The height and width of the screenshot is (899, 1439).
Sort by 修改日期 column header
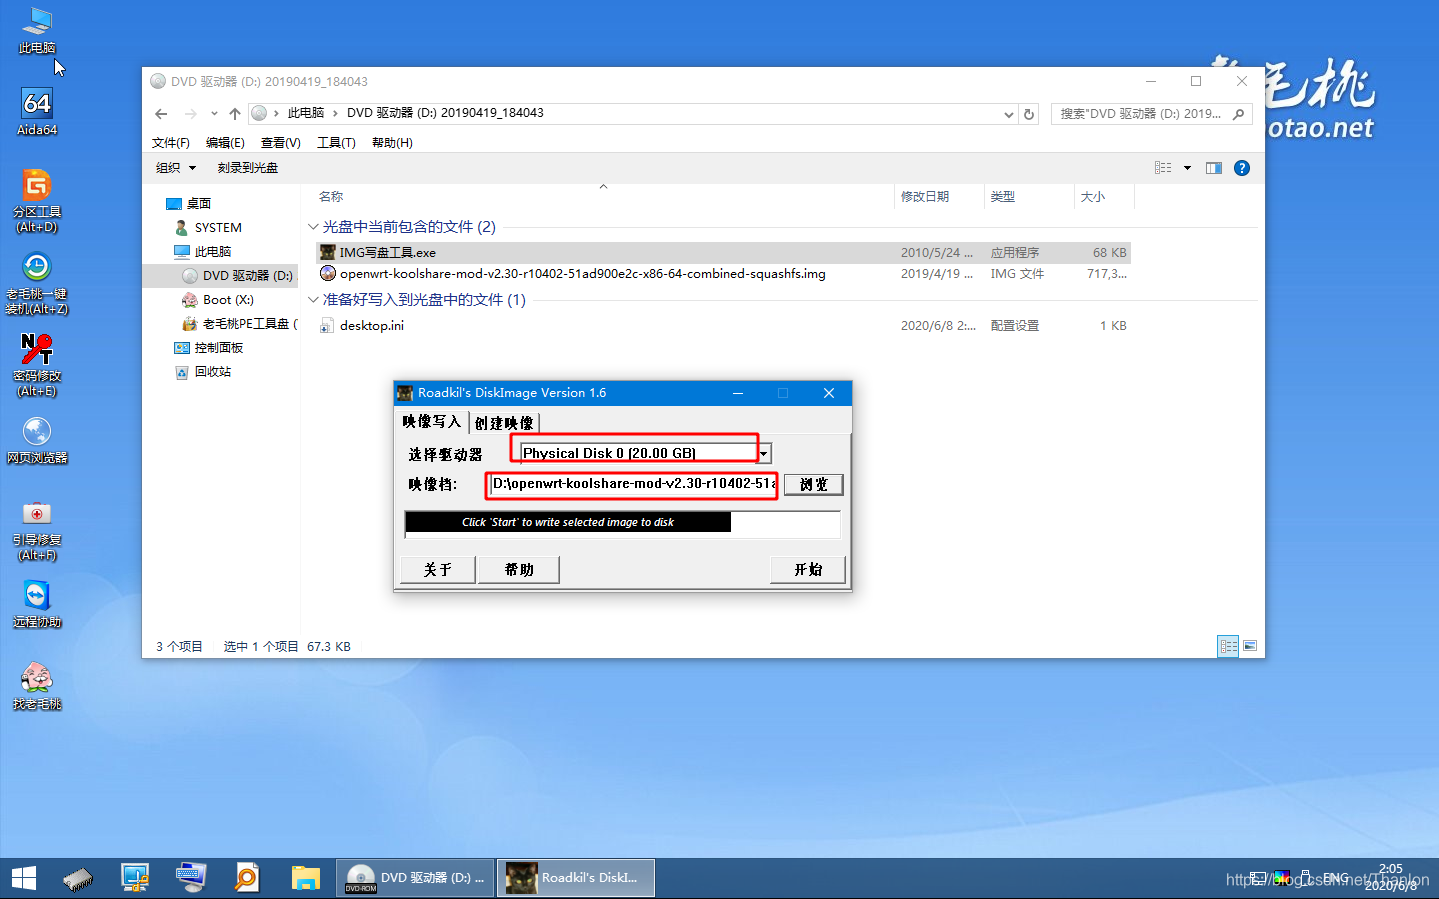[925, 197]
